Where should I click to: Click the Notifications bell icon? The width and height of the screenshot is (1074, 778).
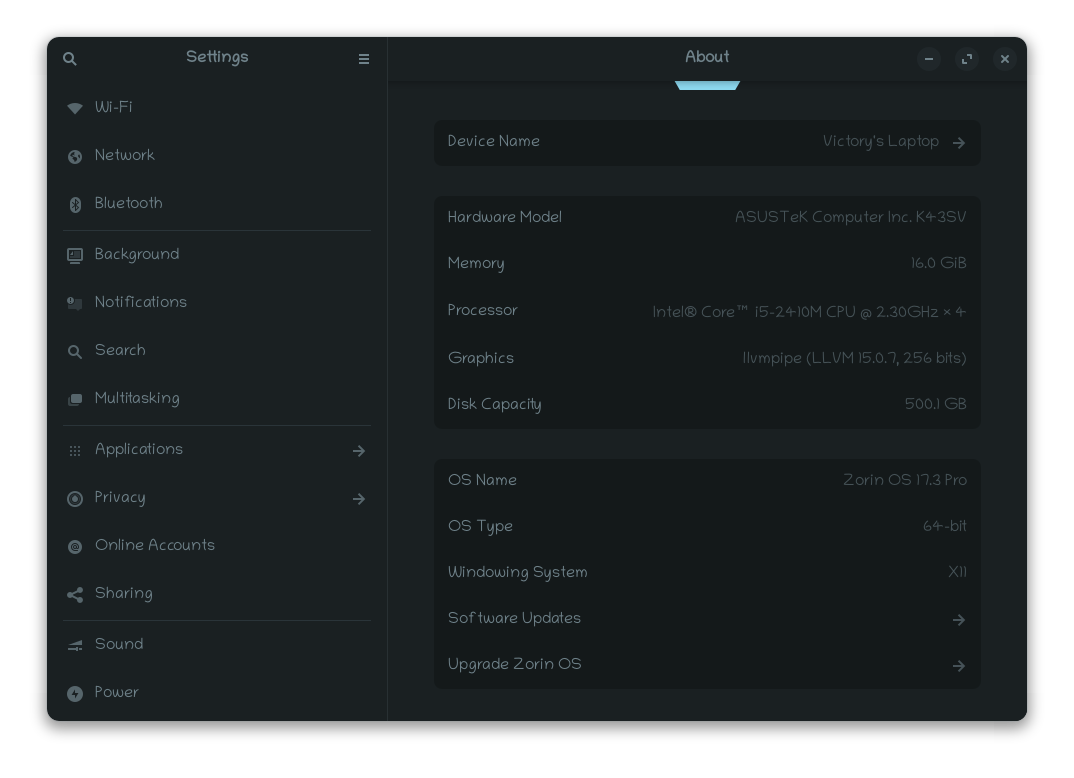coord(75,303)
